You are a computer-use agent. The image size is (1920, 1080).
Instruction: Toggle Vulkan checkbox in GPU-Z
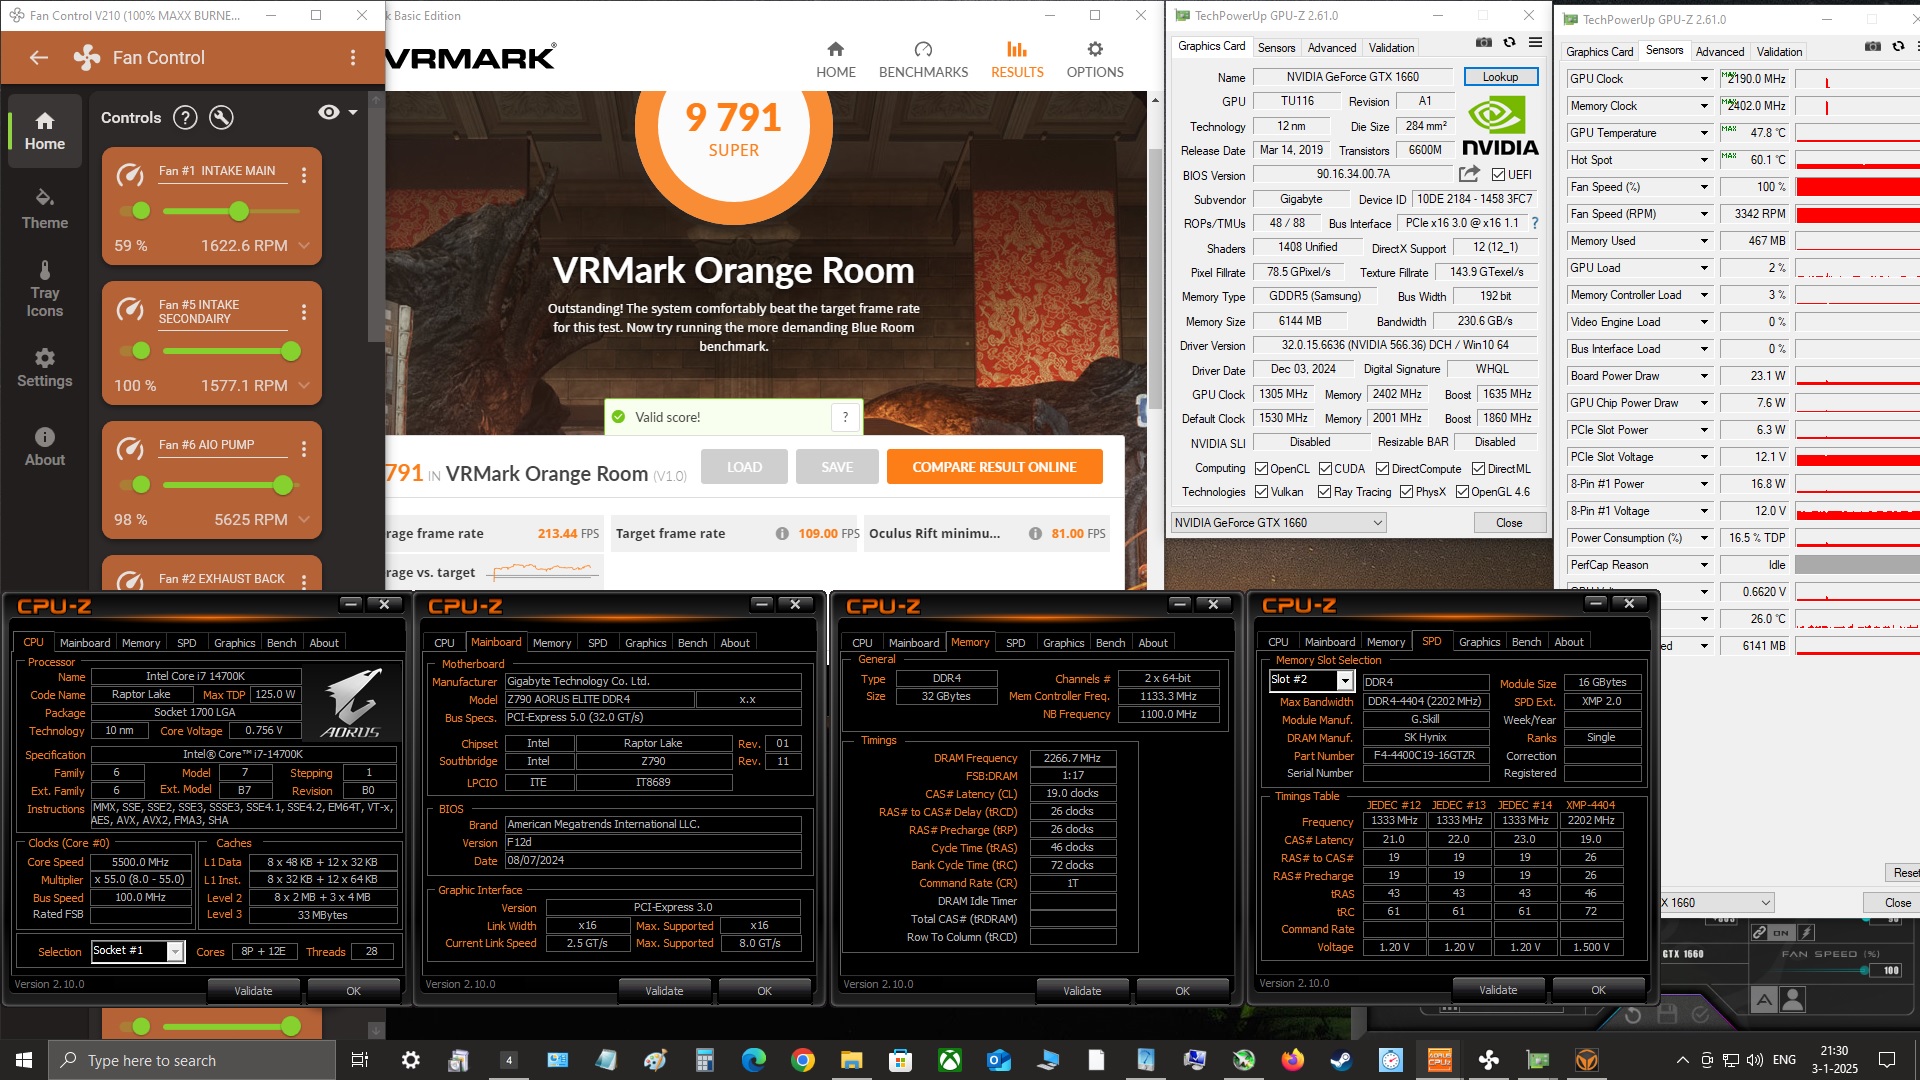[1261, 492]
